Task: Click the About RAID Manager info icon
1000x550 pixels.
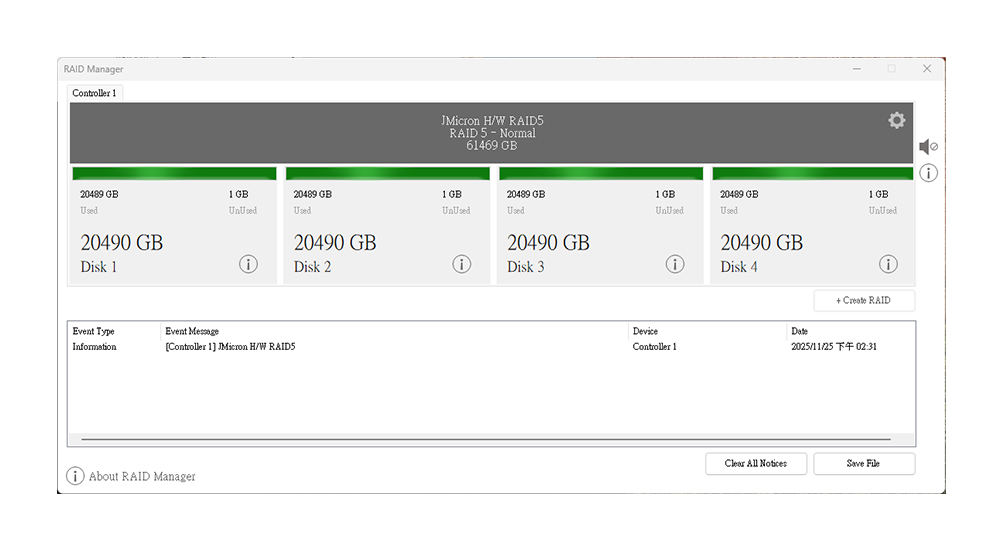Action: [x=75, y=476]
